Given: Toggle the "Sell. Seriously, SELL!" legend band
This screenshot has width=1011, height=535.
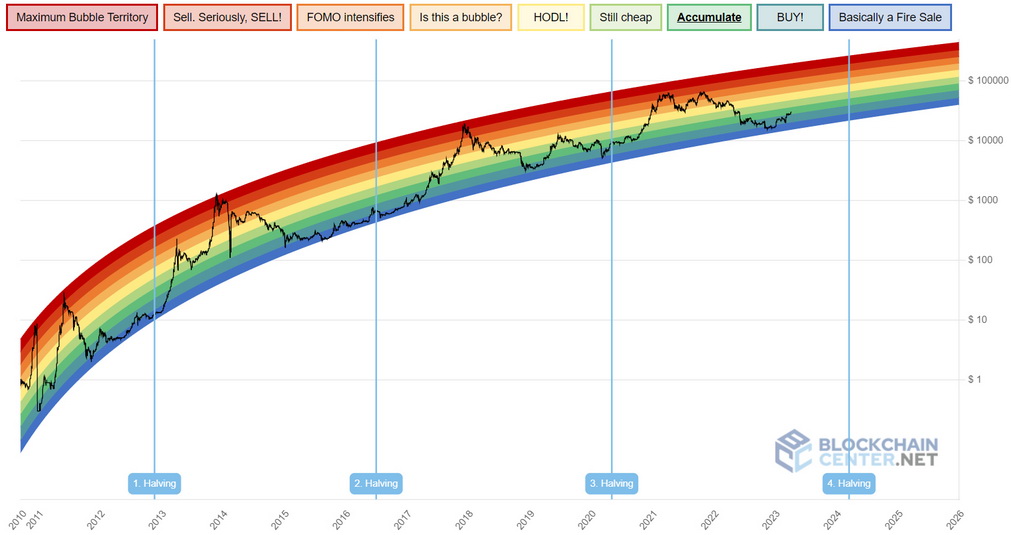Looking at the screenshot, I should pos(227,18).
